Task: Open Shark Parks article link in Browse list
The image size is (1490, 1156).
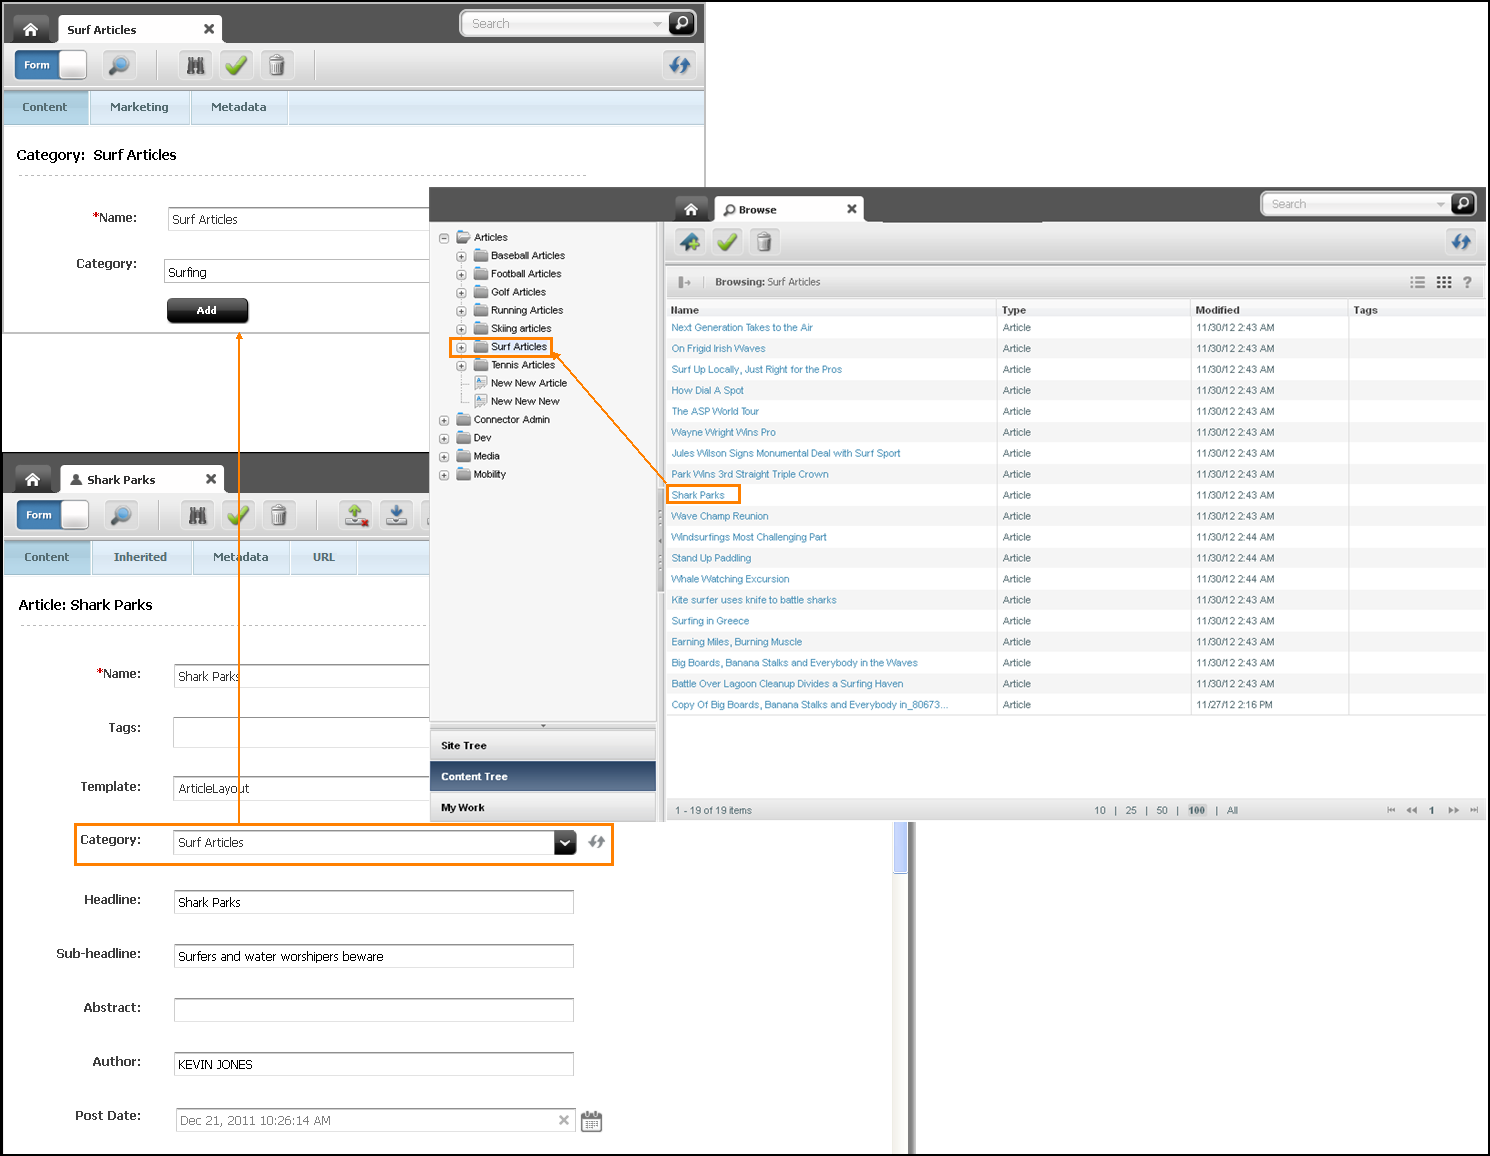Action: [x=698, y=495]
